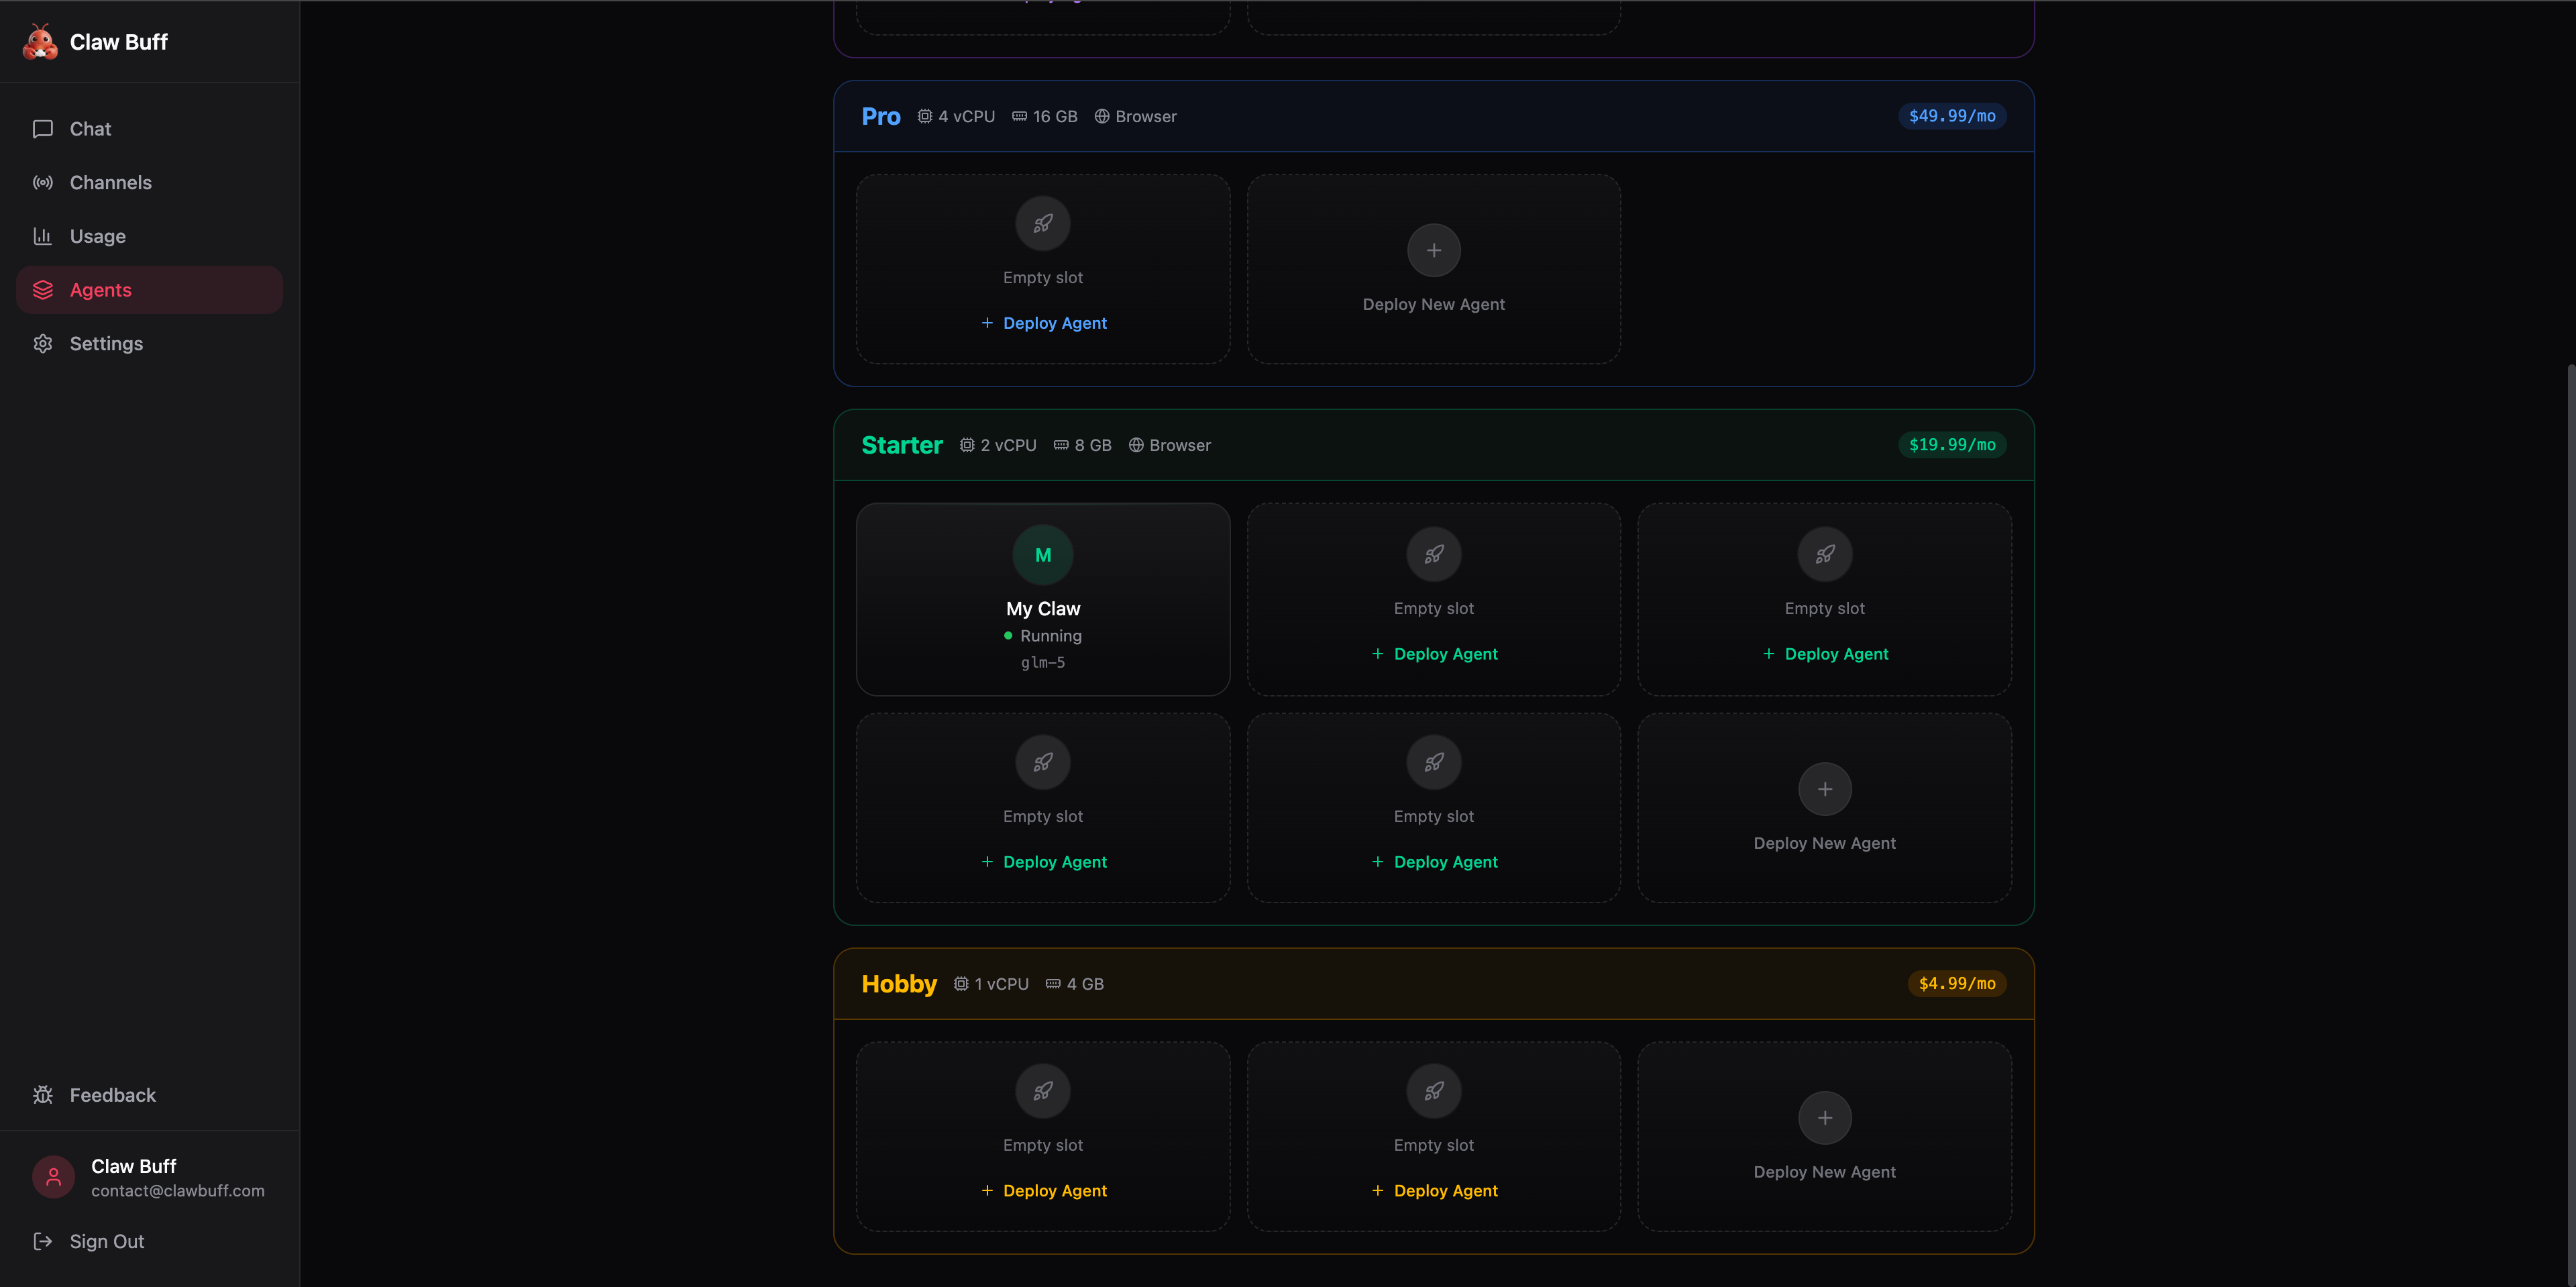Viewport: 2576px width, 1287px height.
Task: Click Deploy Agent in second Hobby slot
Action: click(1445, 1191)
